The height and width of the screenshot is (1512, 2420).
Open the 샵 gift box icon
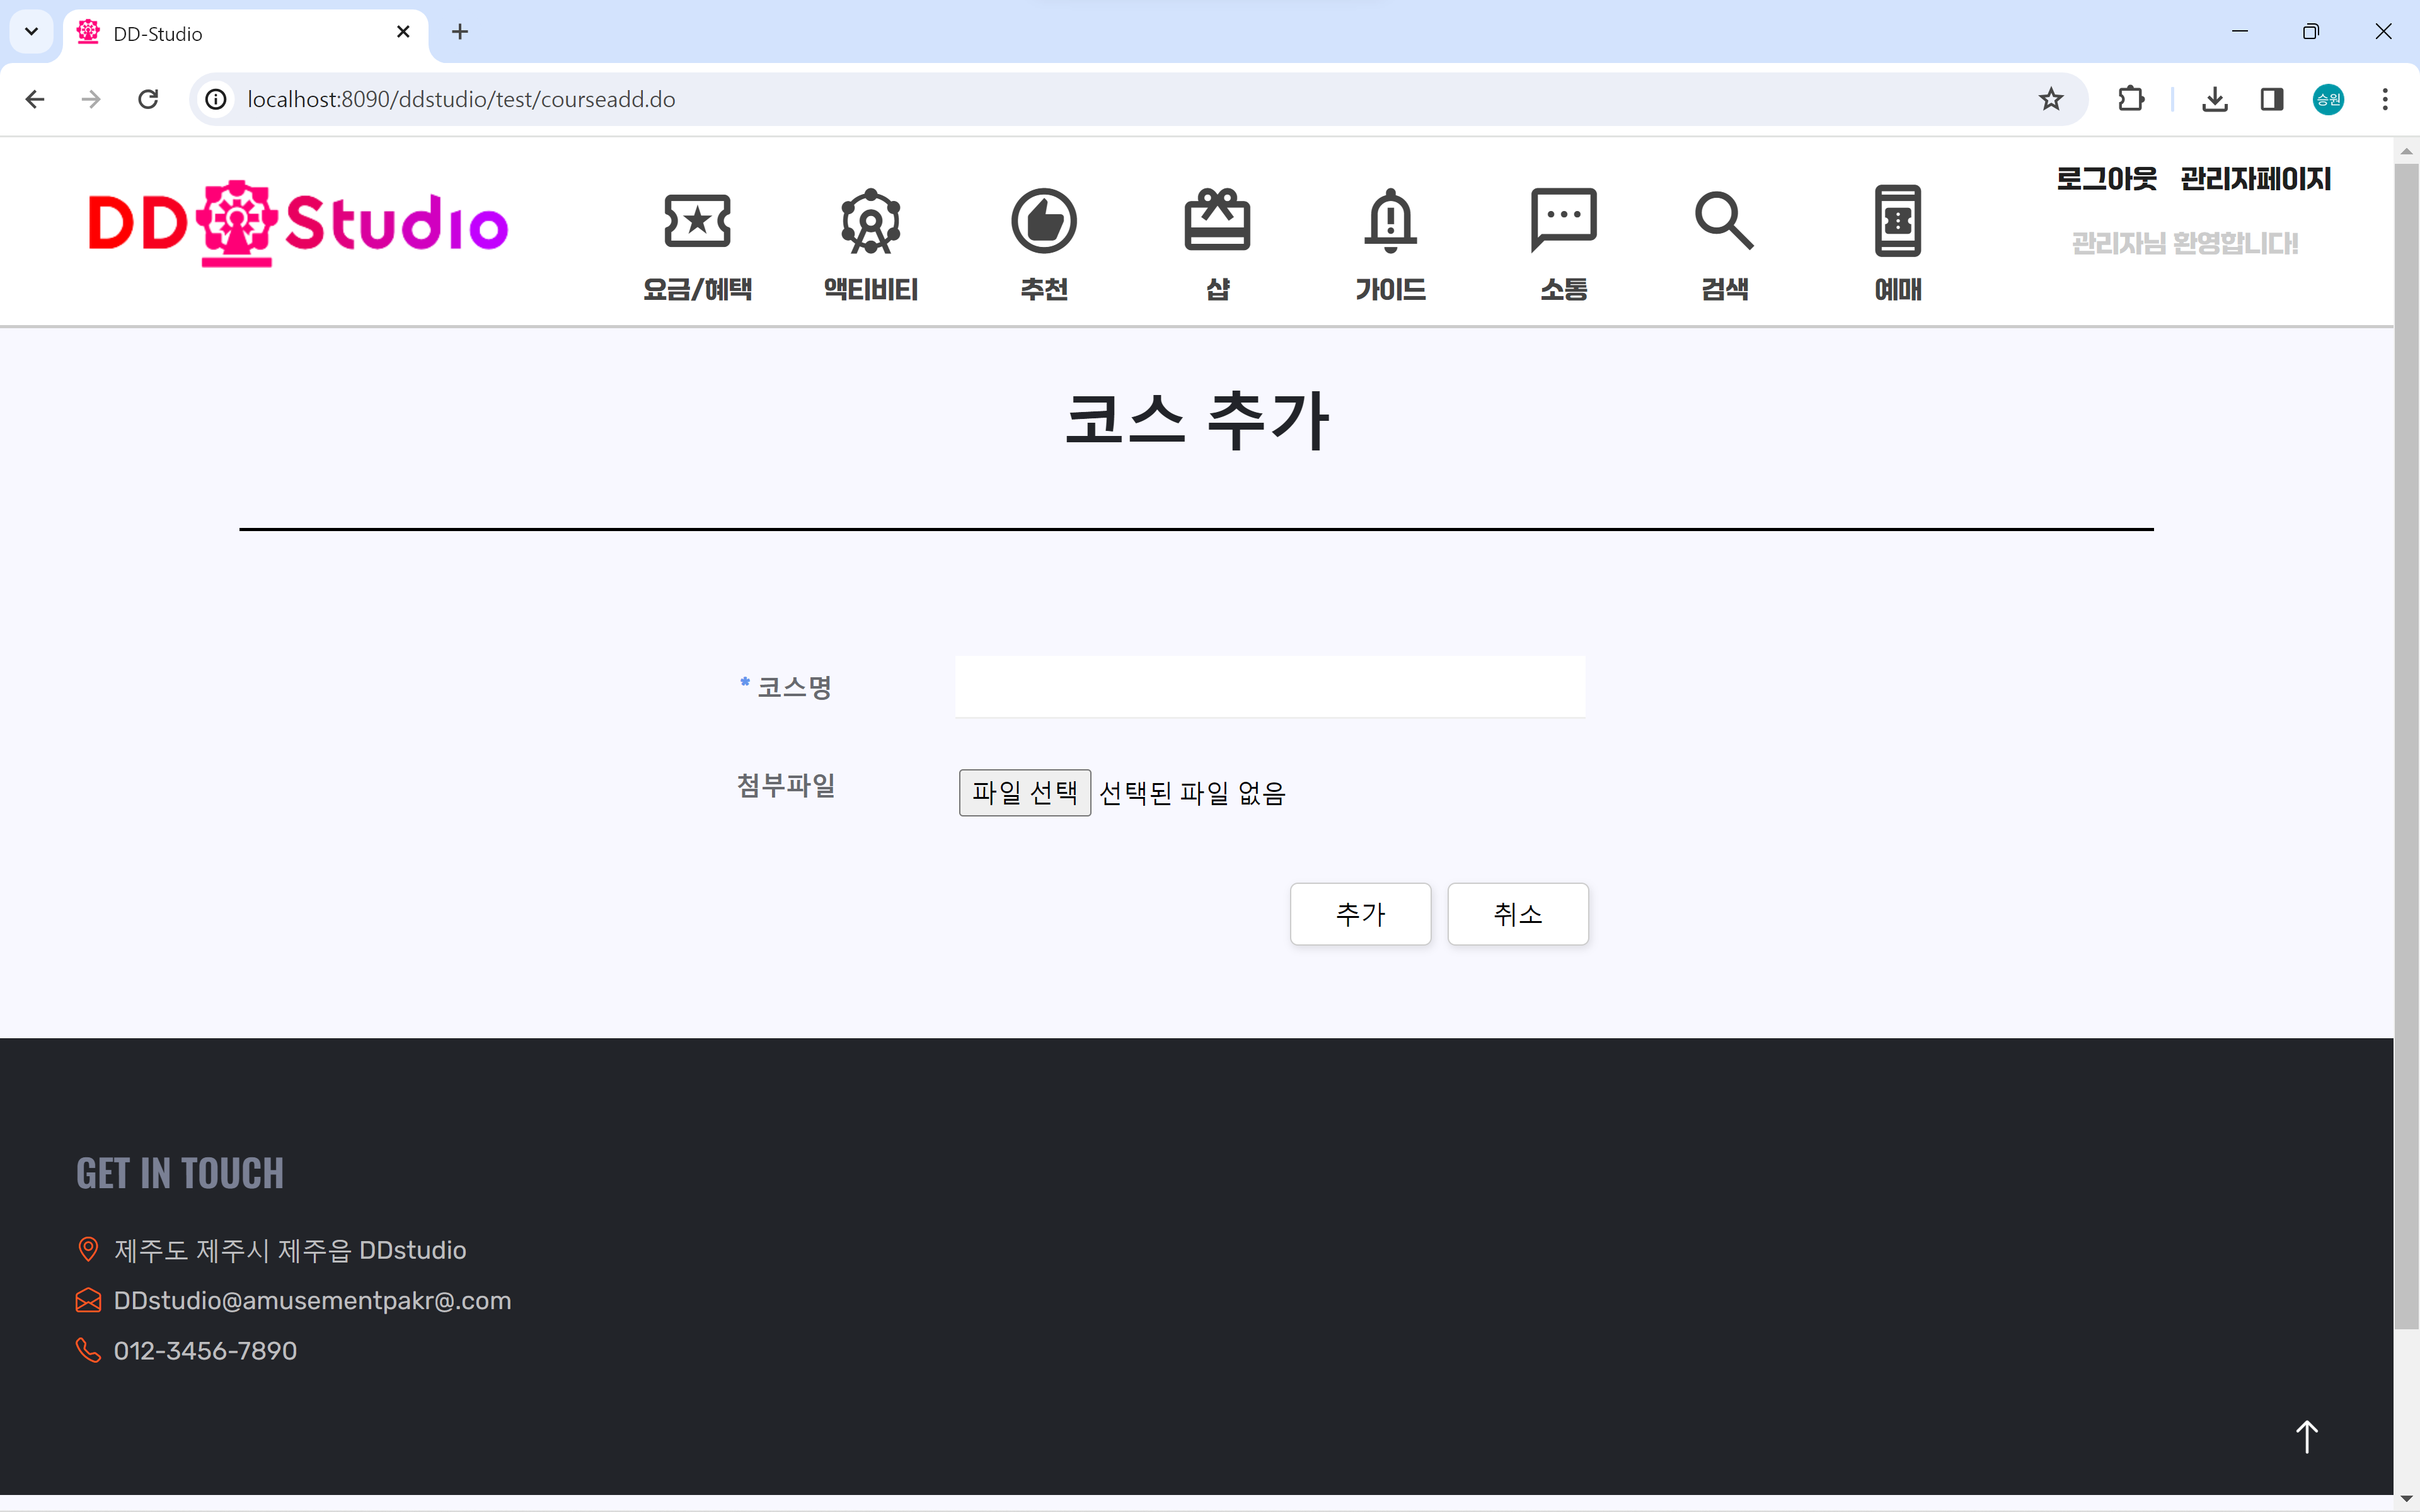[1217, 219]
